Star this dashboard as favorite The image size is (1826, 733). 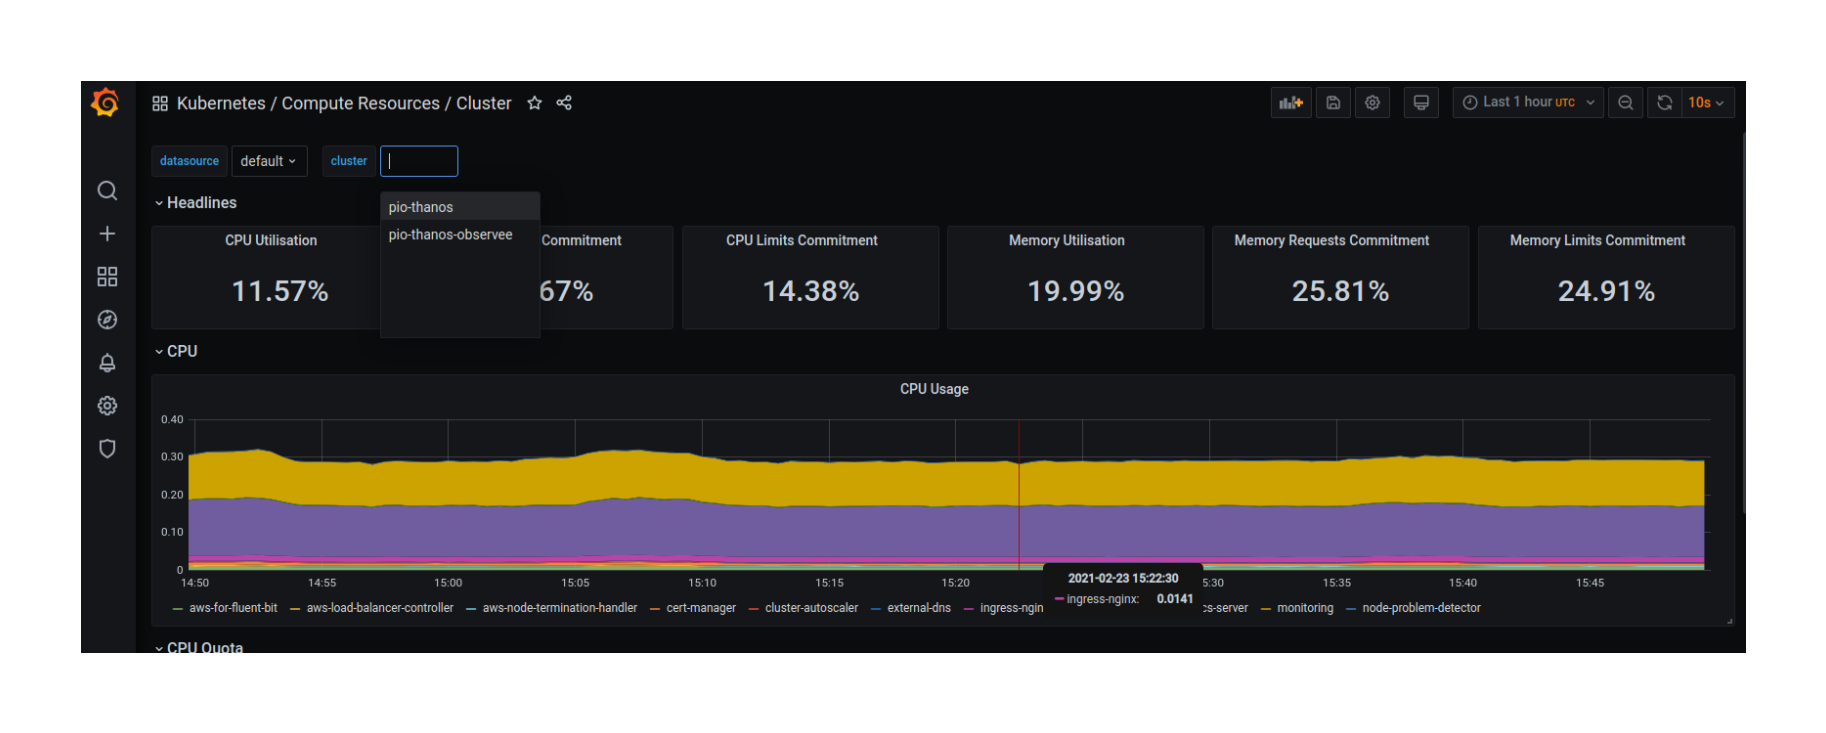(535, 103)
